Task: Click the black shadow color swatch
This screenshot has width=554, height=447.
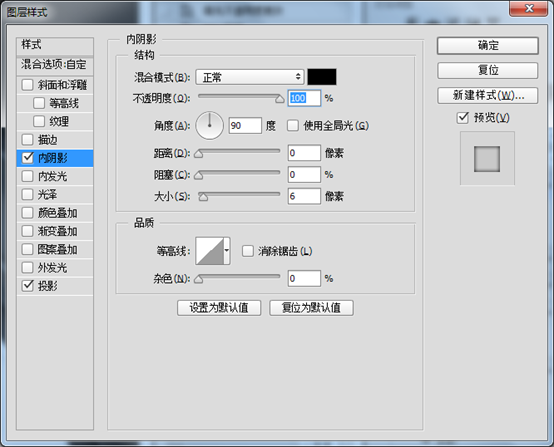Action: pos(322,77)
